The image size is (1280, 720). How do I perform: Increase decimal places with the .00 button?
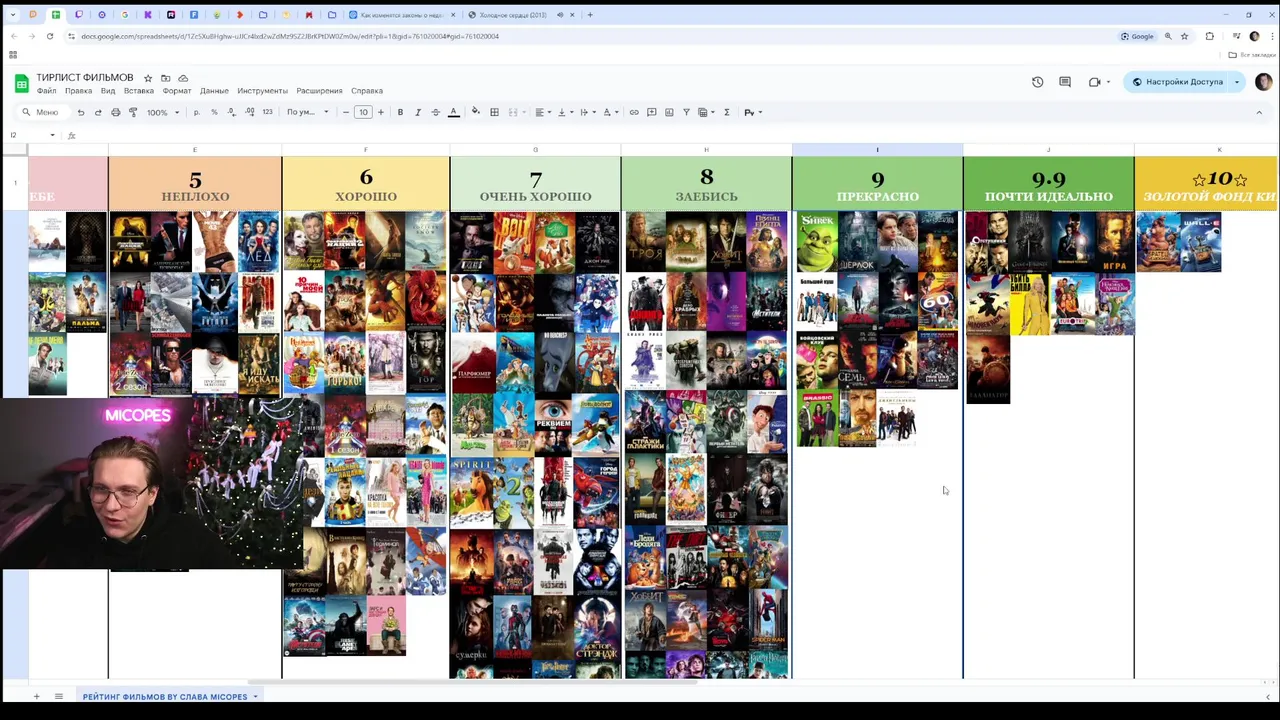point(249,112)
